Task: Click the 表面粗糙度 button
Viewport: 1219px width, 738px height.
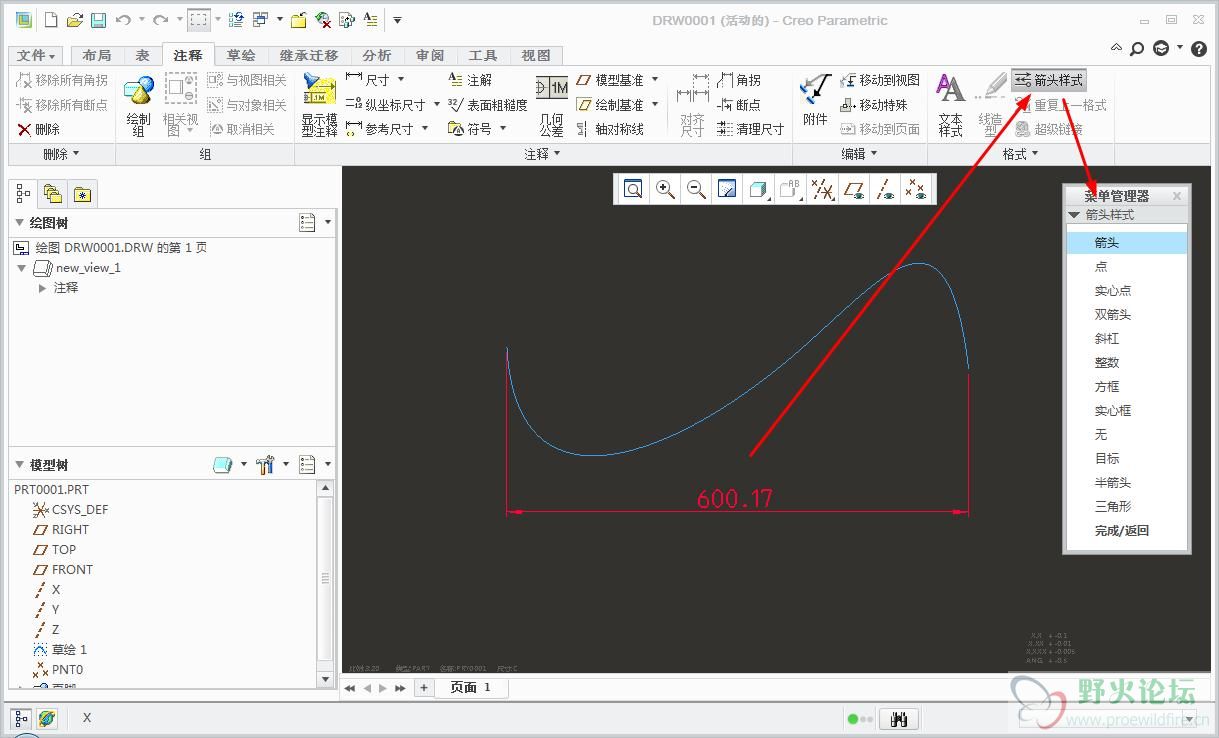Action: coord(487,104)
